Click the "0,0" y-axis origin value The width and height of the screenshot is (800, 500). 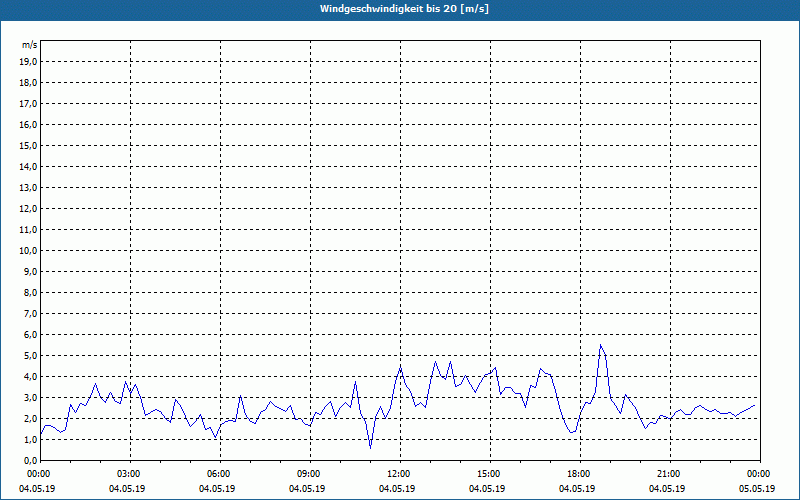coord(30,460)
